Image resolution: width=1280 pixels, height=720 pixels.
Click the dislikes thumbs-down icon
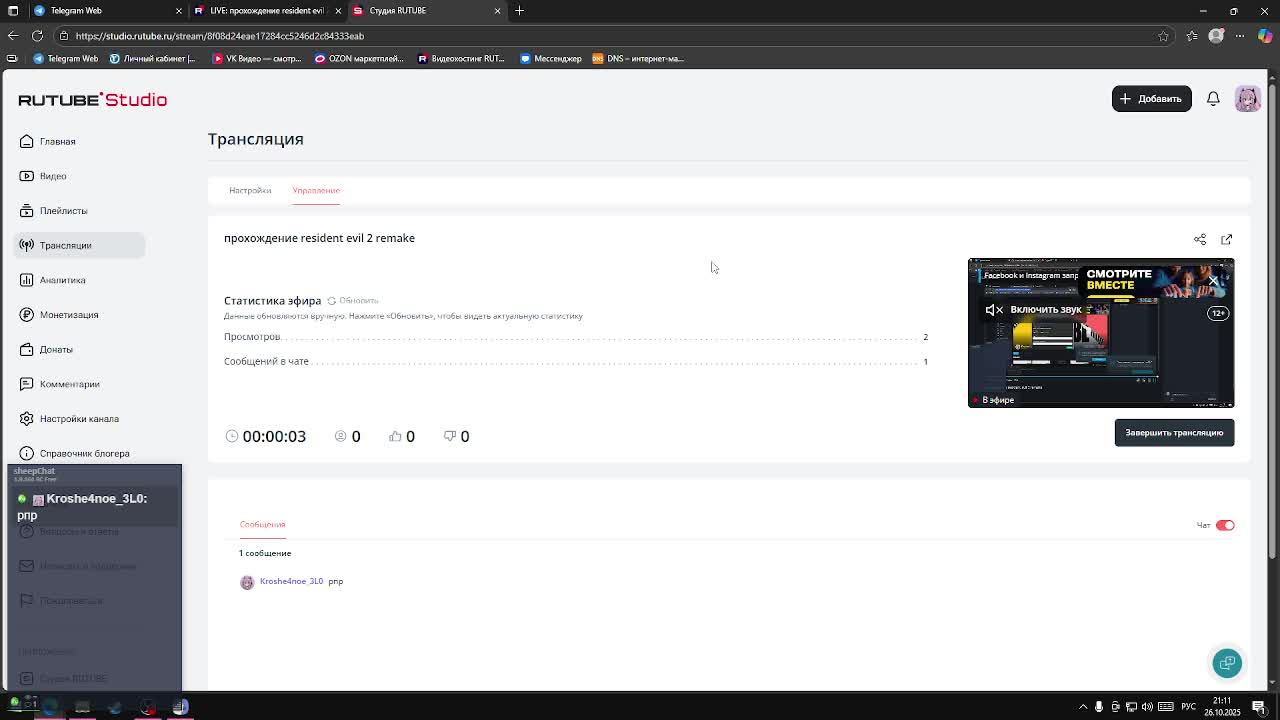pyautogui.click(x=450, y=436)
